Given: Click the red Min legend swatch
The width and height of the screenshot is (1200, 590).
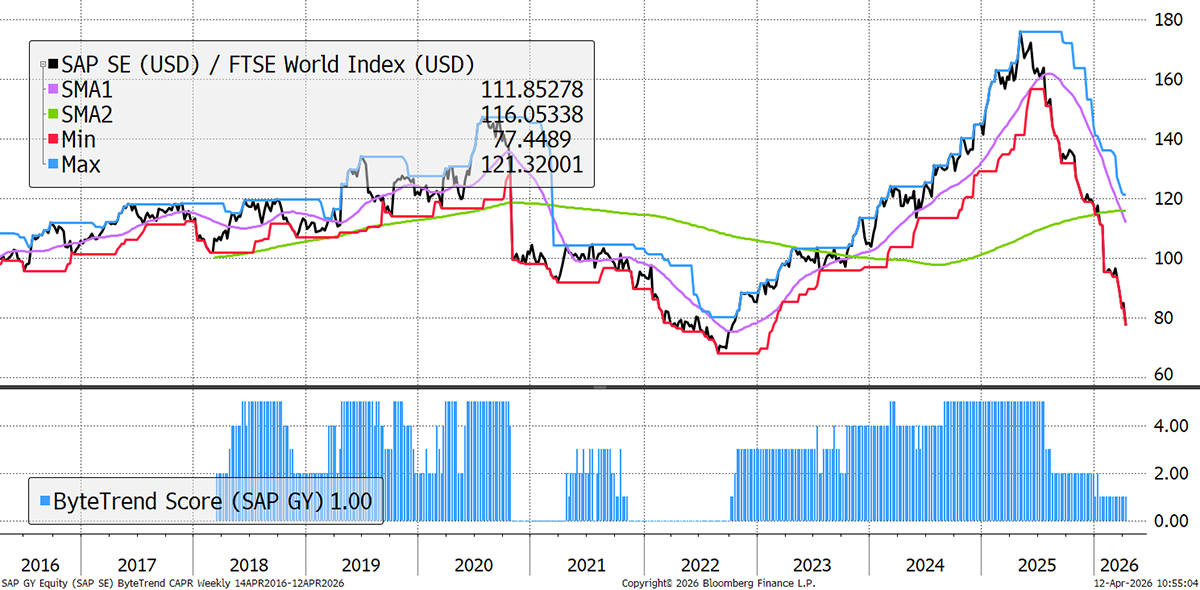Looking at the screenshot, I should 53,140.
